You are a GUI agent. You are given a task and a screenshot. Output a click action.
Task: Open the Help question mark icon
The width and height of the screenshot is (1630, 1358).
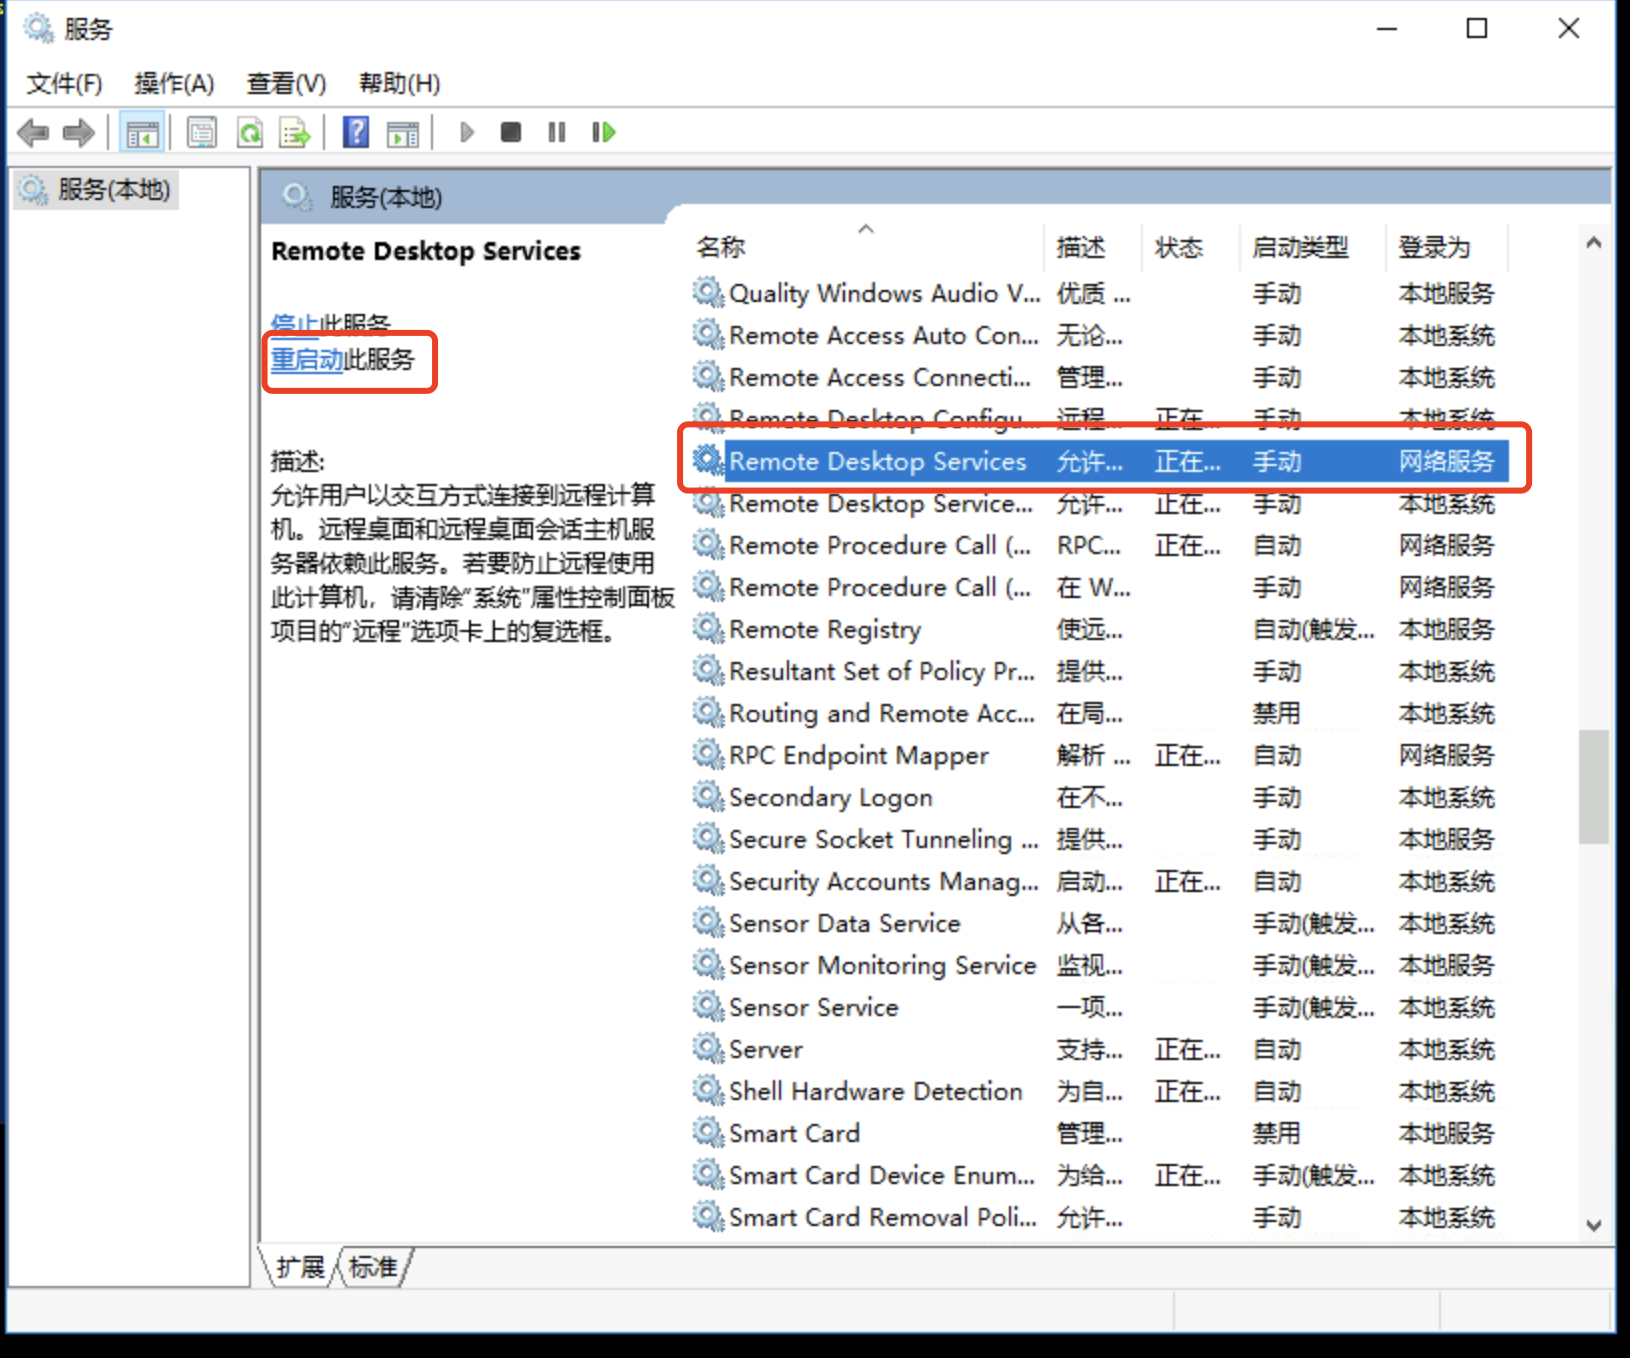[x=356, y=132]
